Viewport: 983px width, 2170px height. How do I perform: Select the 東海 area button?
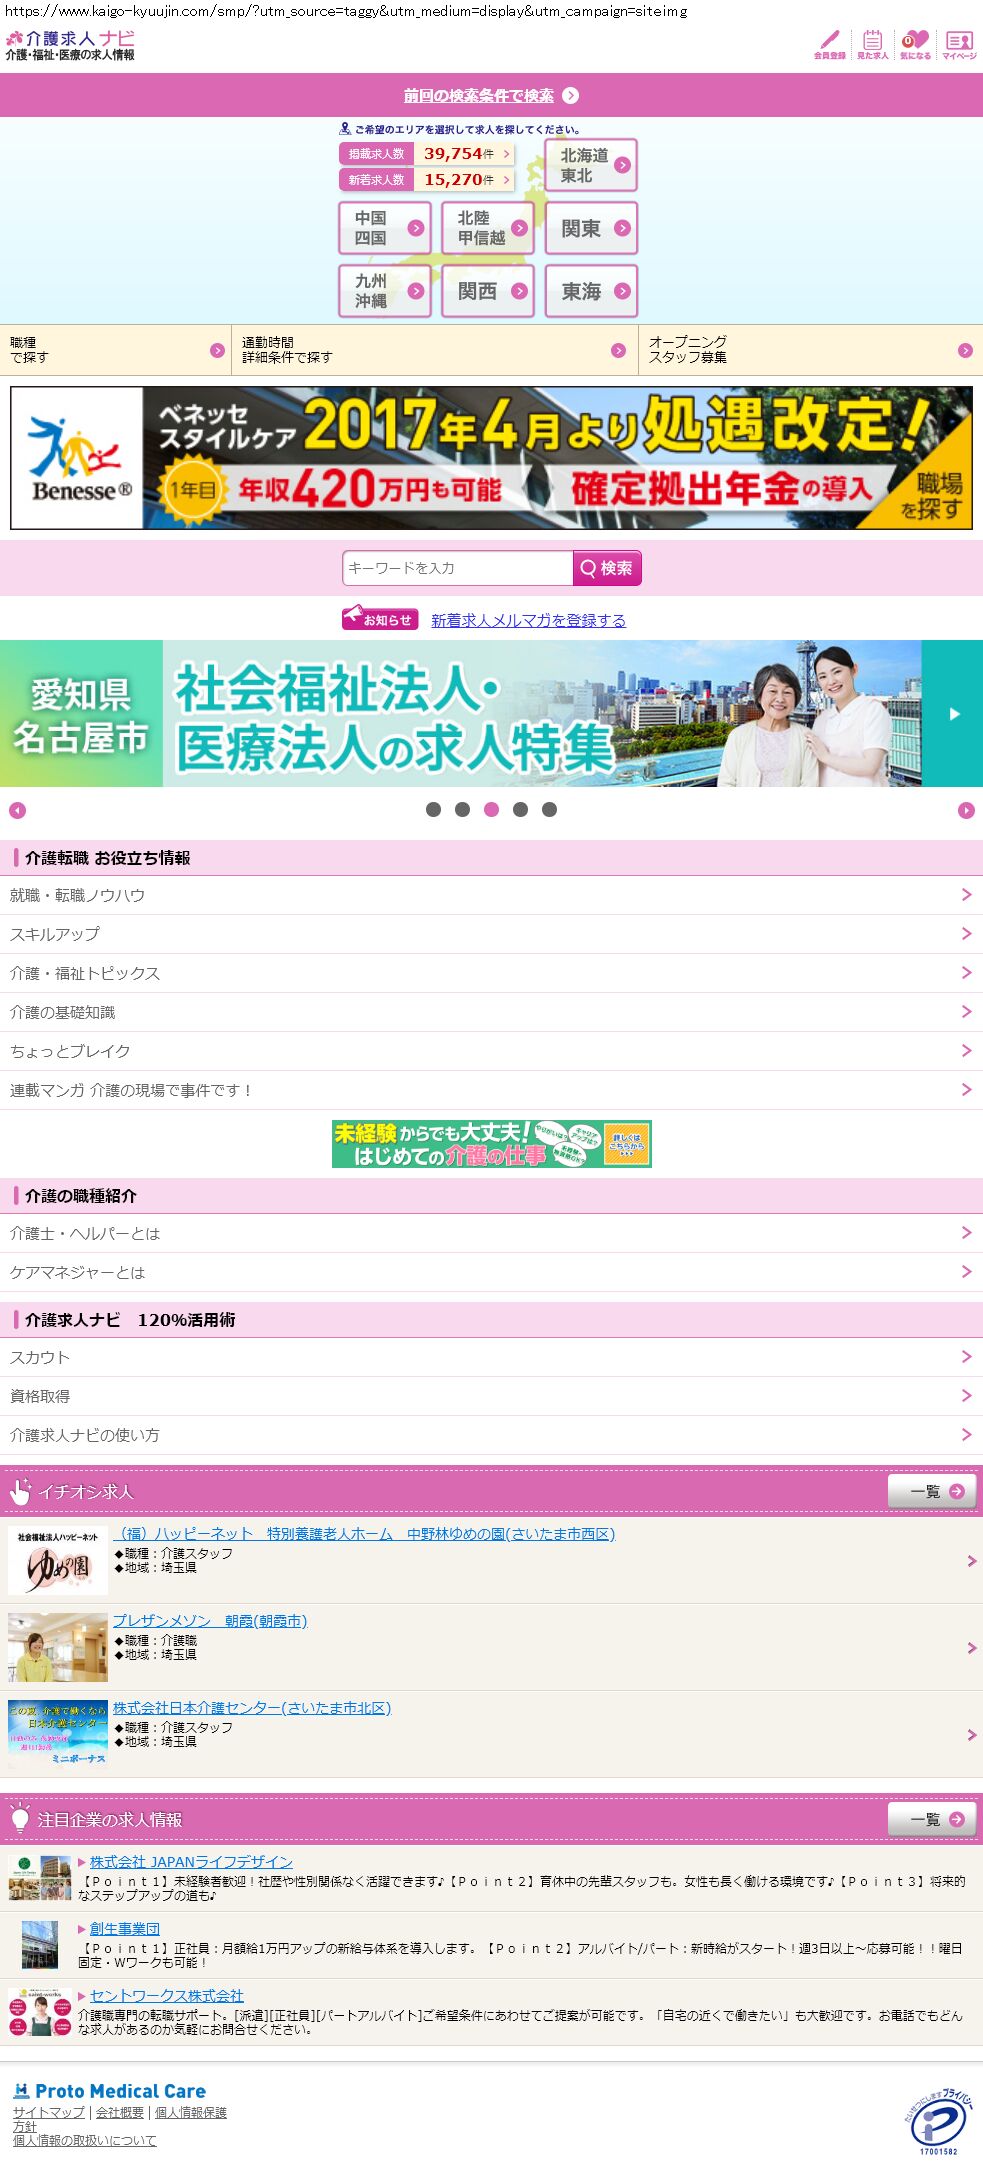click(591, 291)
